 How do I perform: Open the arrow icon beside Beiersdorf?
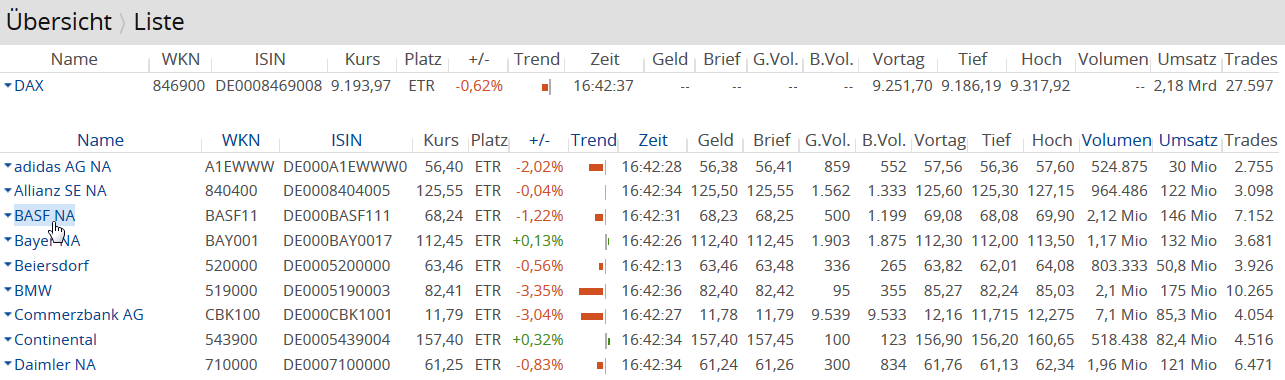[8, 266]
